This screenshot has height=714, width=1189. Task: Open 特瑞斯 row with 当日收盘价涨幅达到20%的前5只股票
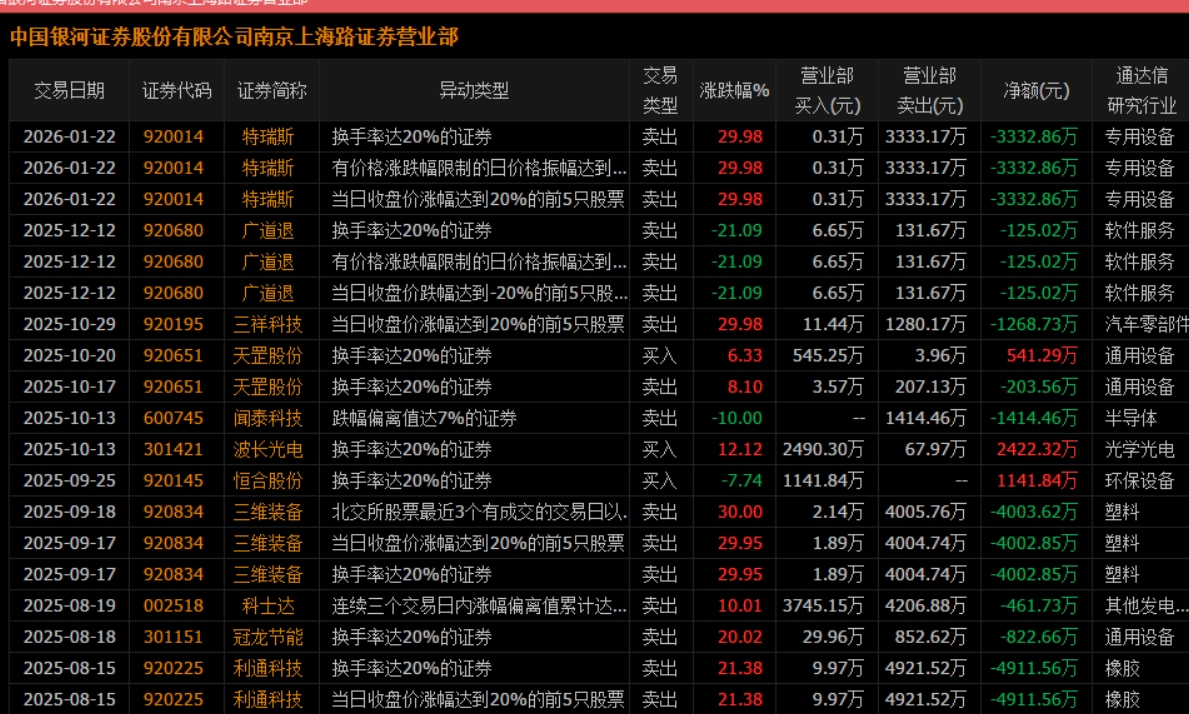click(x=599, y=199)
